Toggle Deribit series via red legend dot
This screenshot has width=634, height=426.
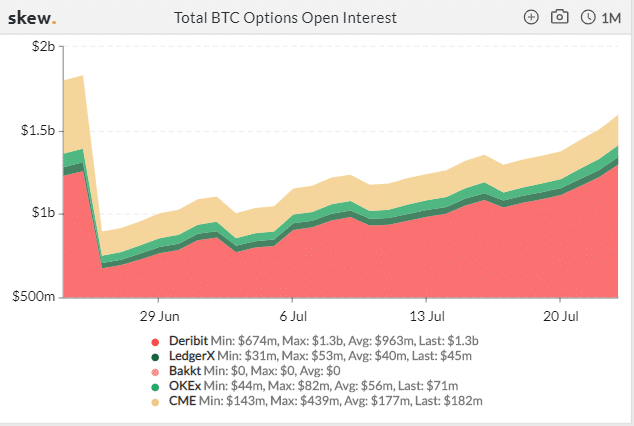155,342
